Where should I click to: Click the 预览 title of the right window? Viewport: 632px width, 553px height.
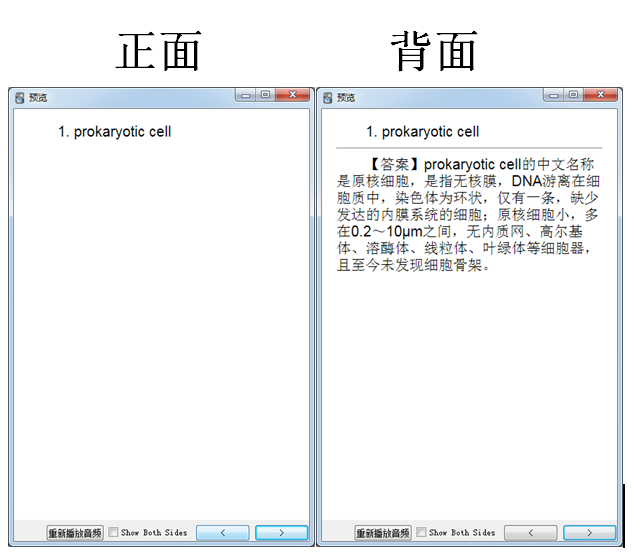[346, 98]
